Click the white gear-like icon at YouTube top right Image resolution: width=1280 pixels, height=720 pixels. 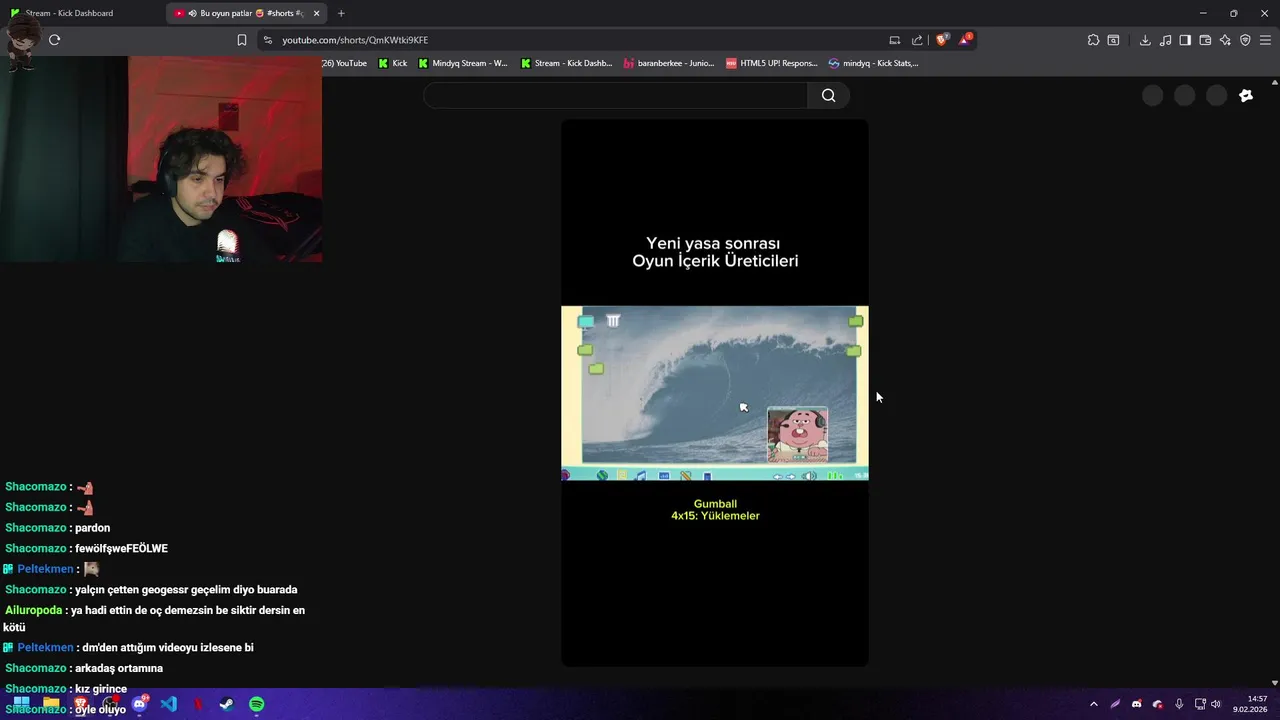point(1246,95)
